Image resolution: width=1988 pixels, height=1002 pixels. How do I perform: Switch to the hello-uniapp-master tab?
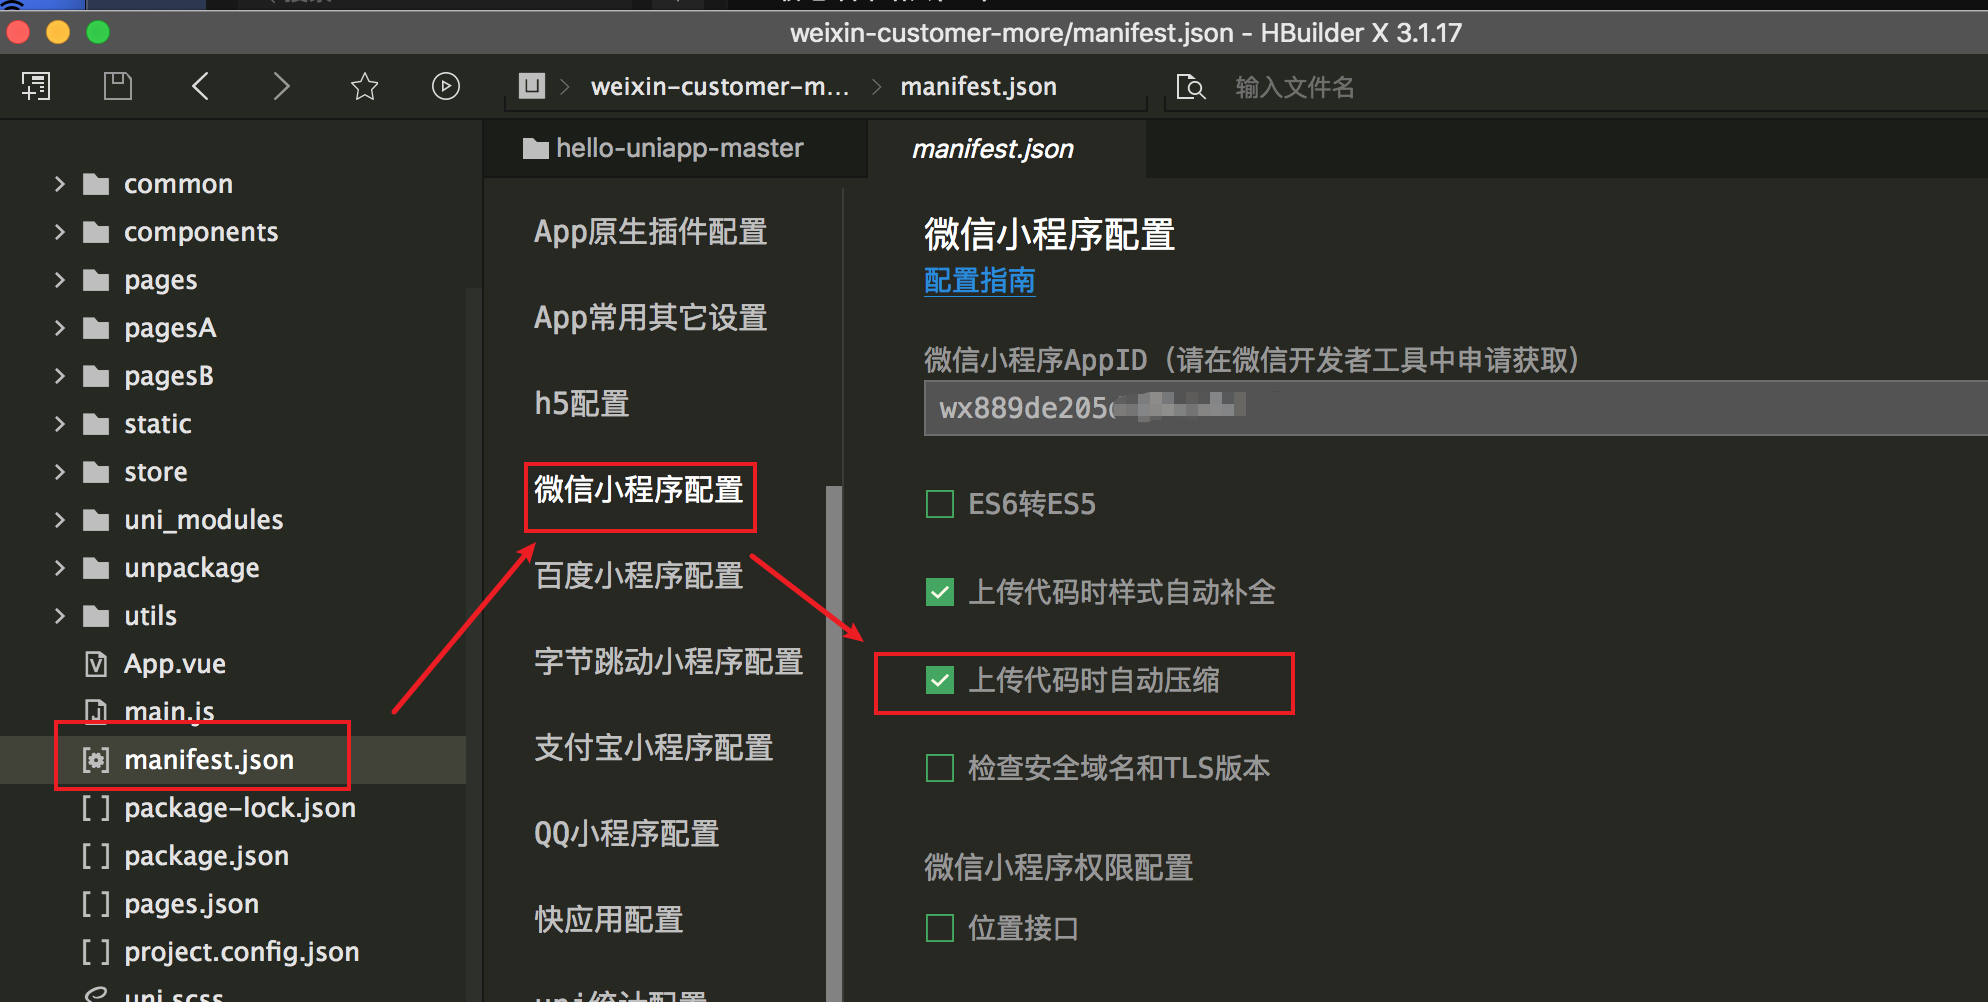[676, 149]
